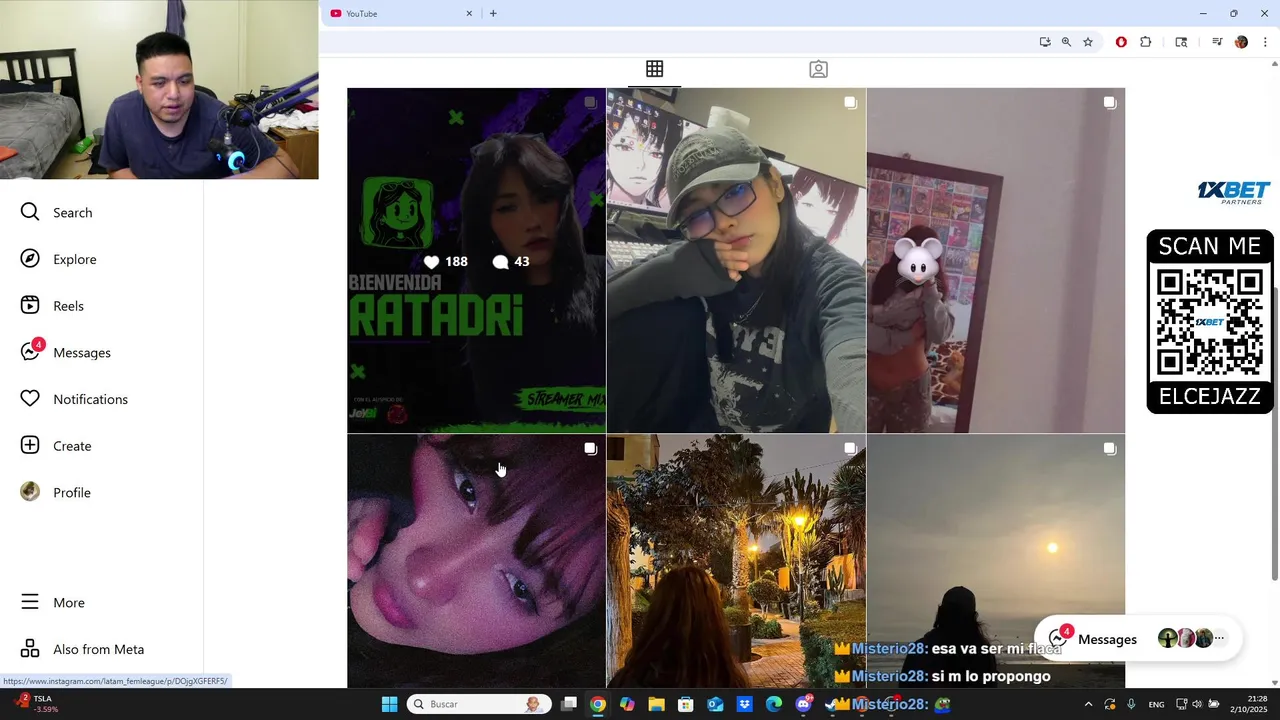Open the media controls music icon
This screenshot has width=1280, height=720.
pyautogui.click(x=1217, y=42)
